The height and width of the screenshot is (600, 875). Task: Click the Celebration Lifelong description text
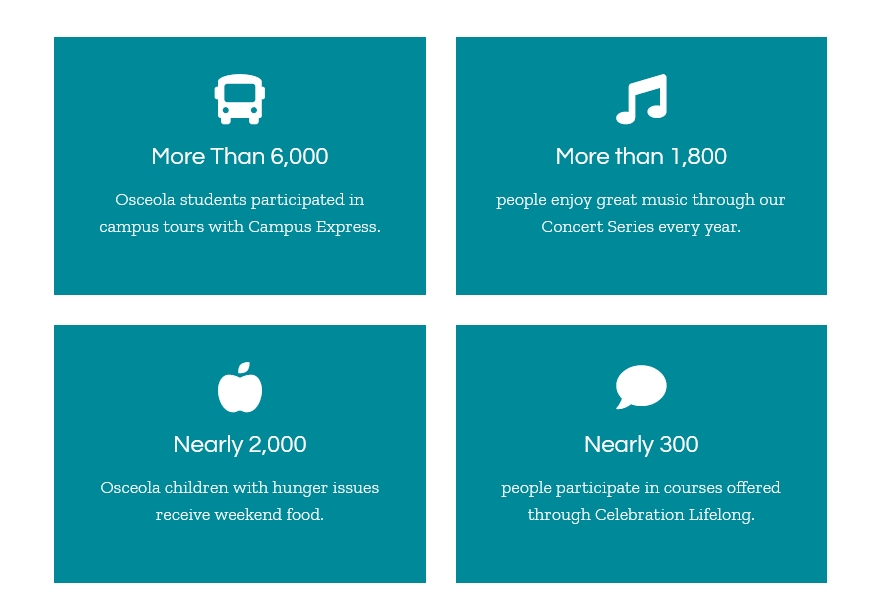click(641, 501)
